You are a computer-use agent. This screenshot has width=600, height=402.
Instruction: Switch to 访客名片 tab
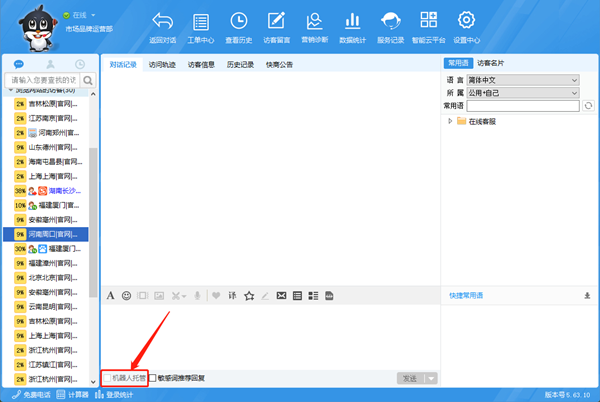[x=495, y=64]
